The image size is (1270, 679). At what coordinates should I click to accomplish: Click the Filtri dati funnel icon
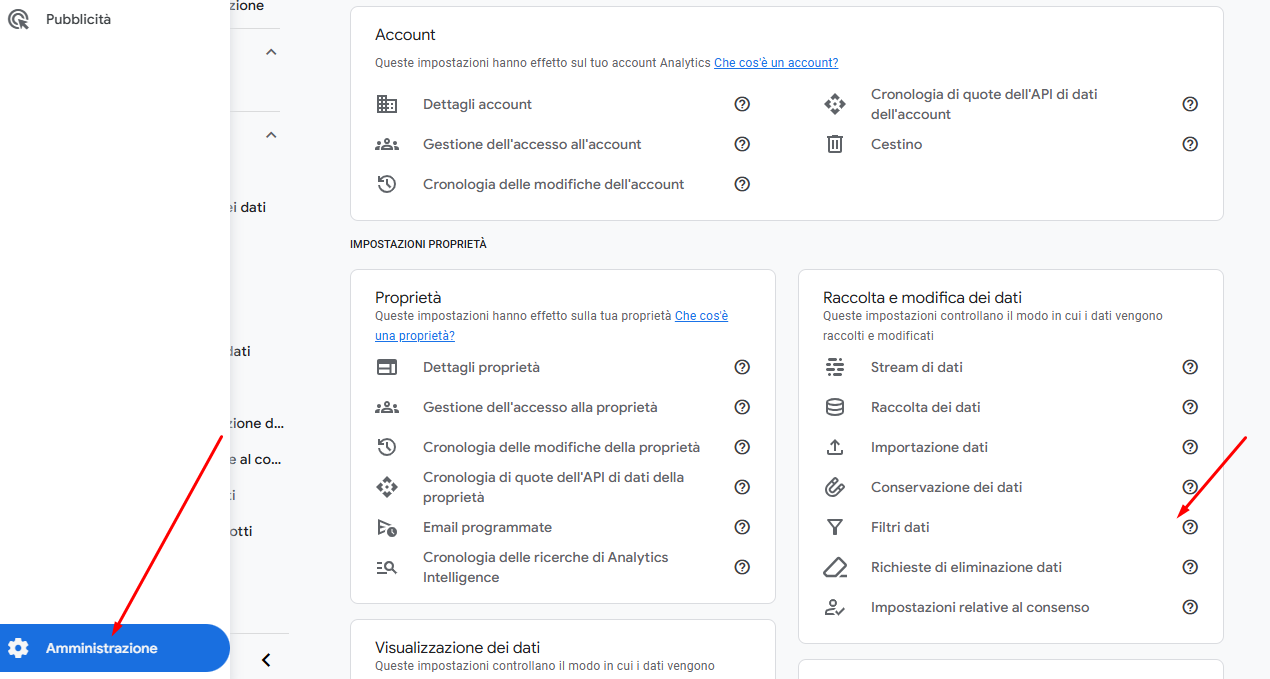tap(835, 527)
